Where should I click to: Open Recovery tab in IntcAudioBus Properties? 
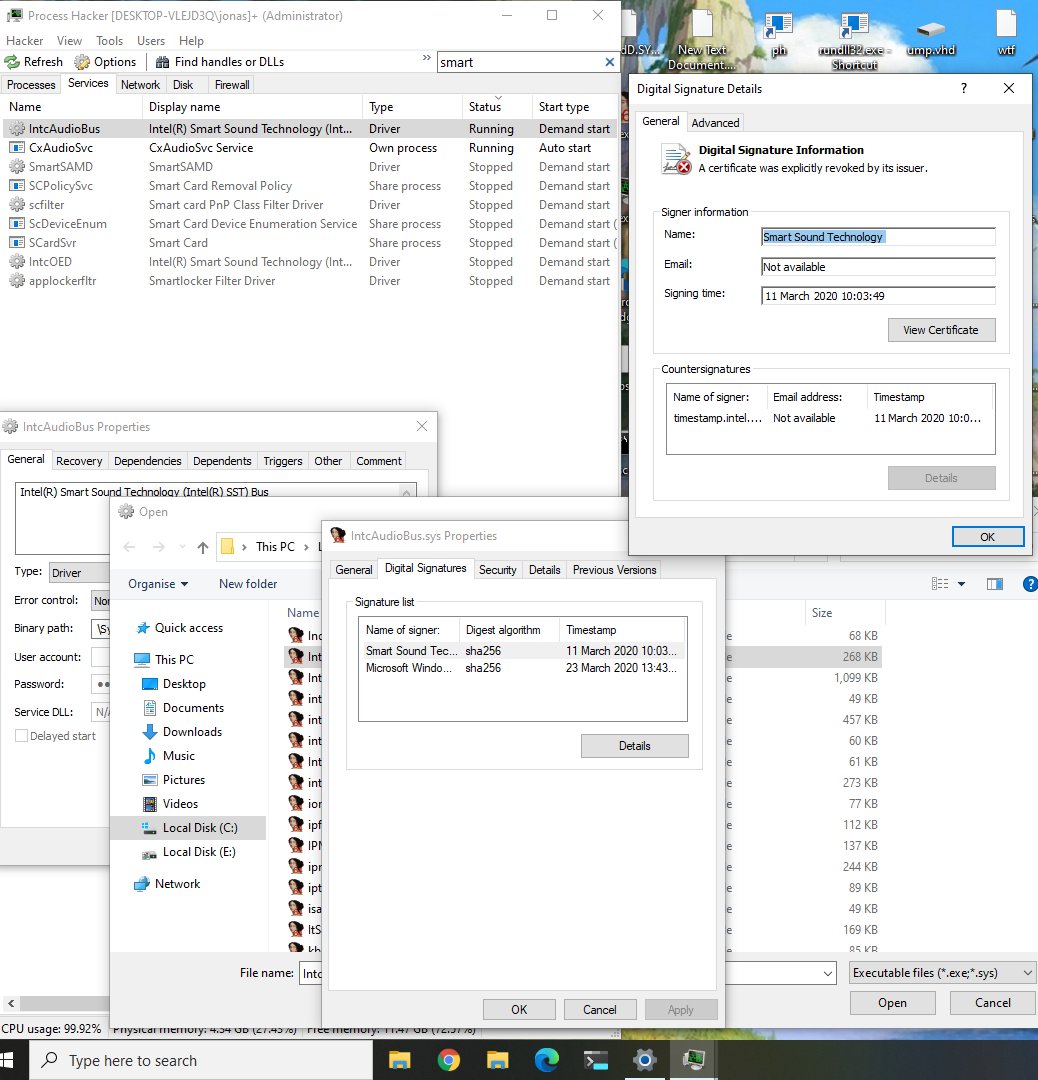(79, 461)
